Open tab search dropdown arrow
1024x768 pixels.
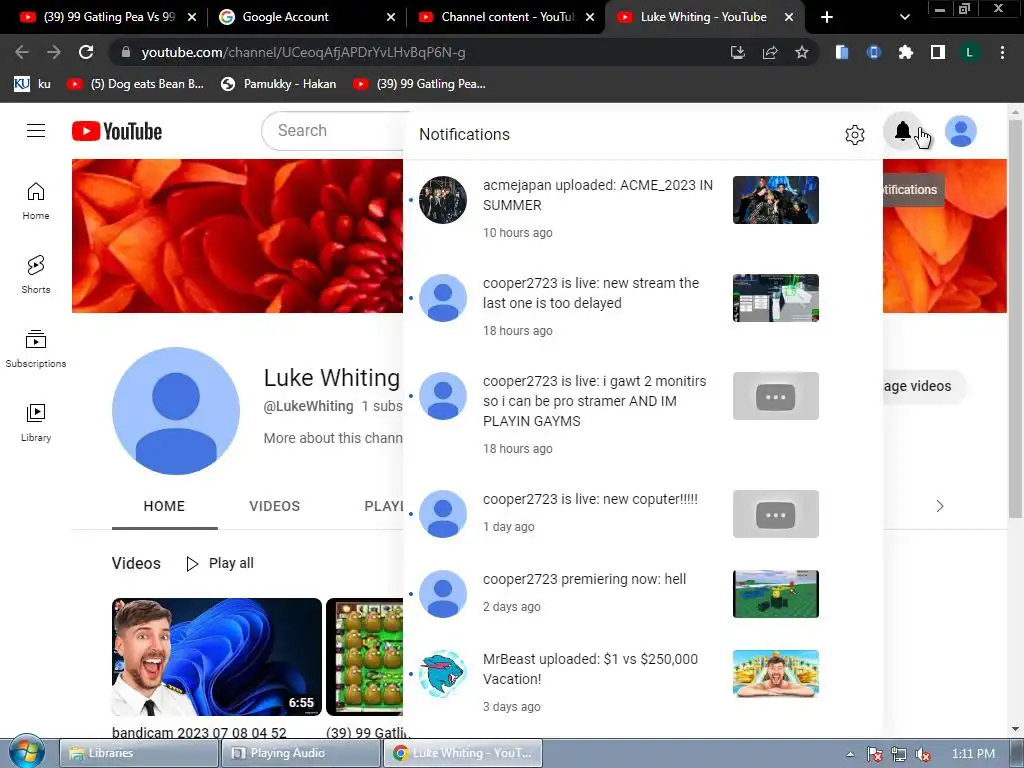[904, 17]
